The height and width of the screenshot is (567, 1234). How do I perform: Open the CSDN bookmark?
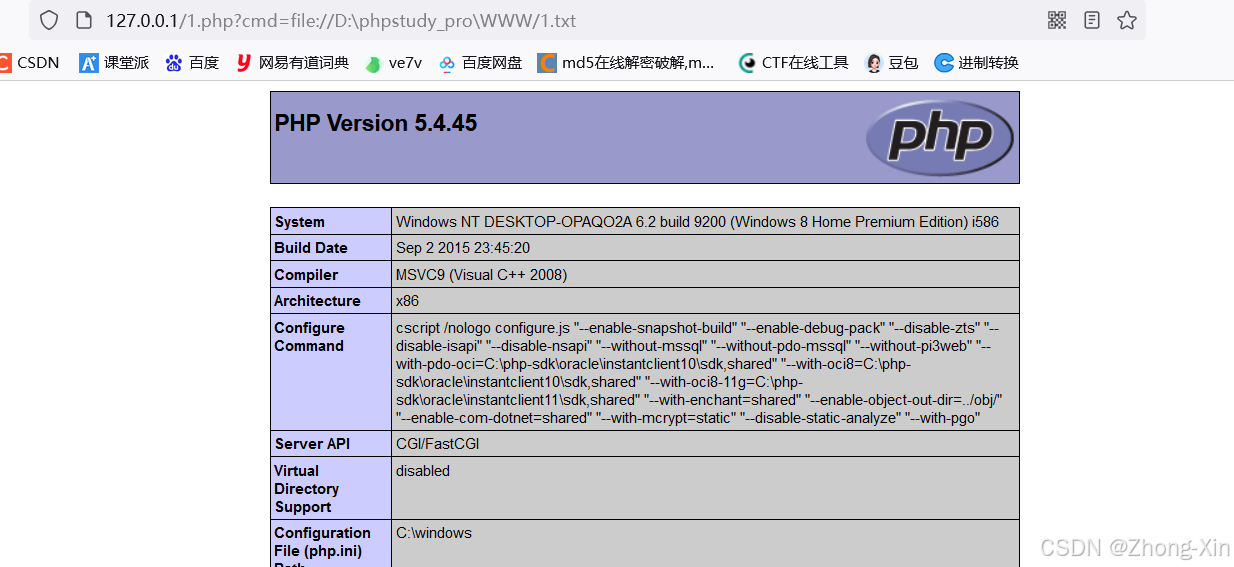(29, 63)
